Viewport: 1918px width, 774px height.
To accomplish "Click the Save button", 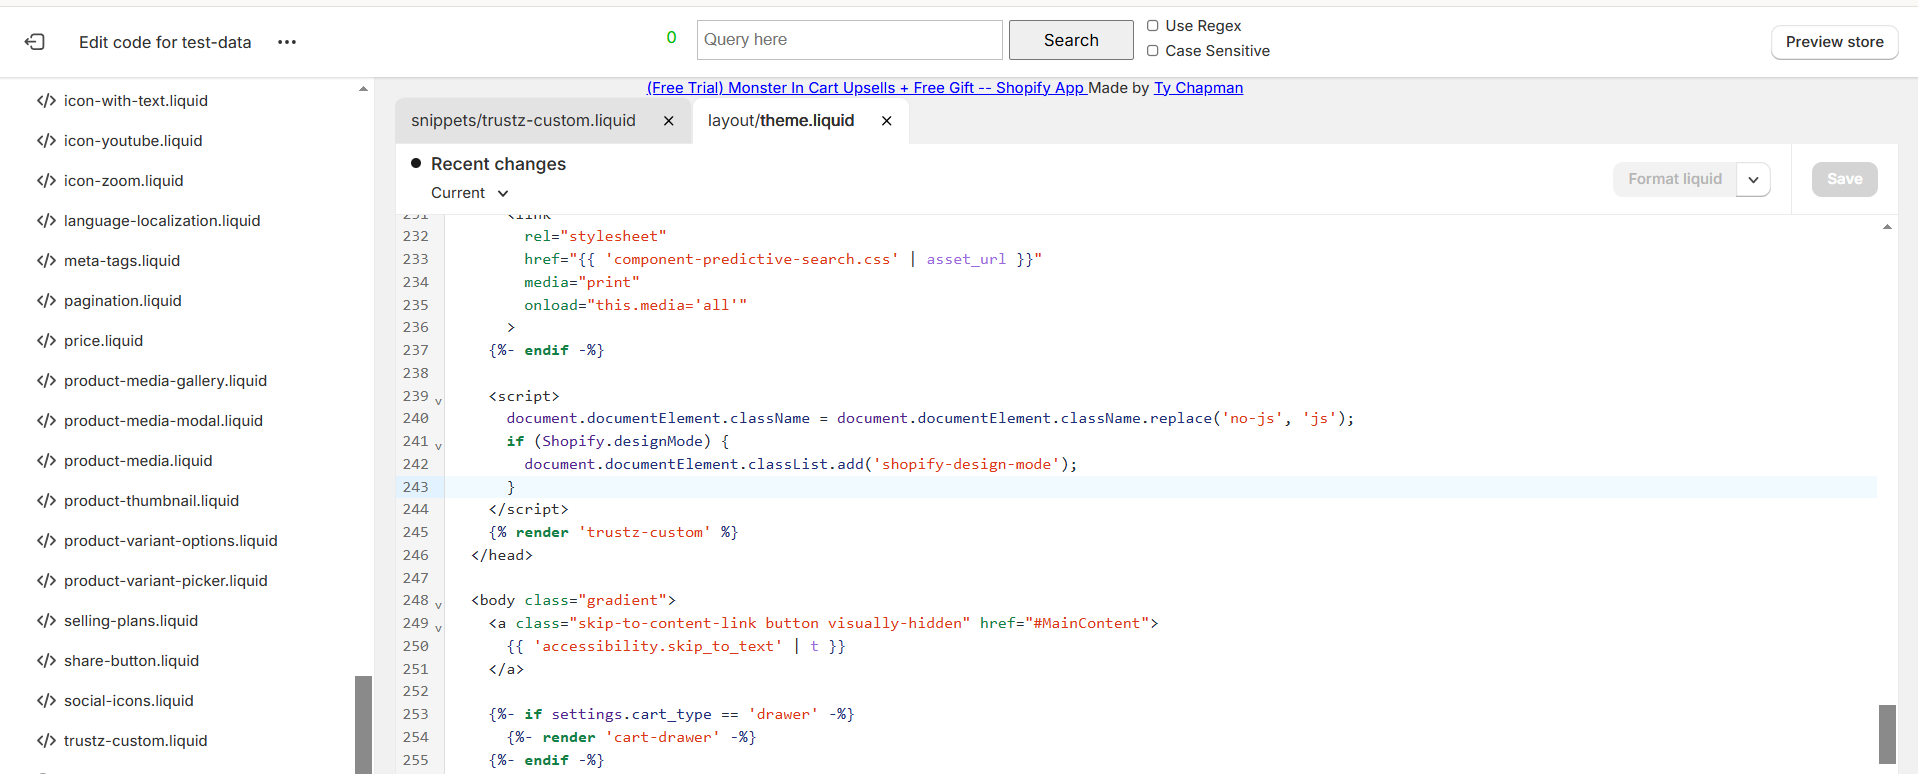I will click(x=1844, y=180).
